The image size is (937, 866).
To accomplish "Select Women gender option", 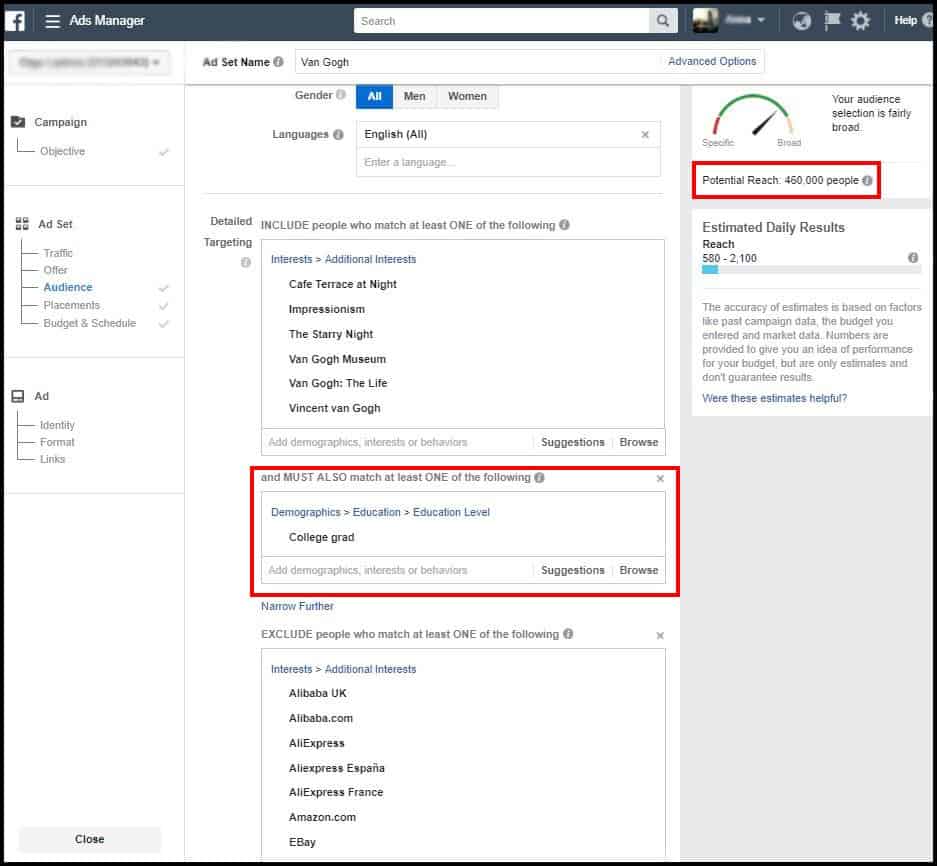I will pyautogui.click(x=467, y=96).
